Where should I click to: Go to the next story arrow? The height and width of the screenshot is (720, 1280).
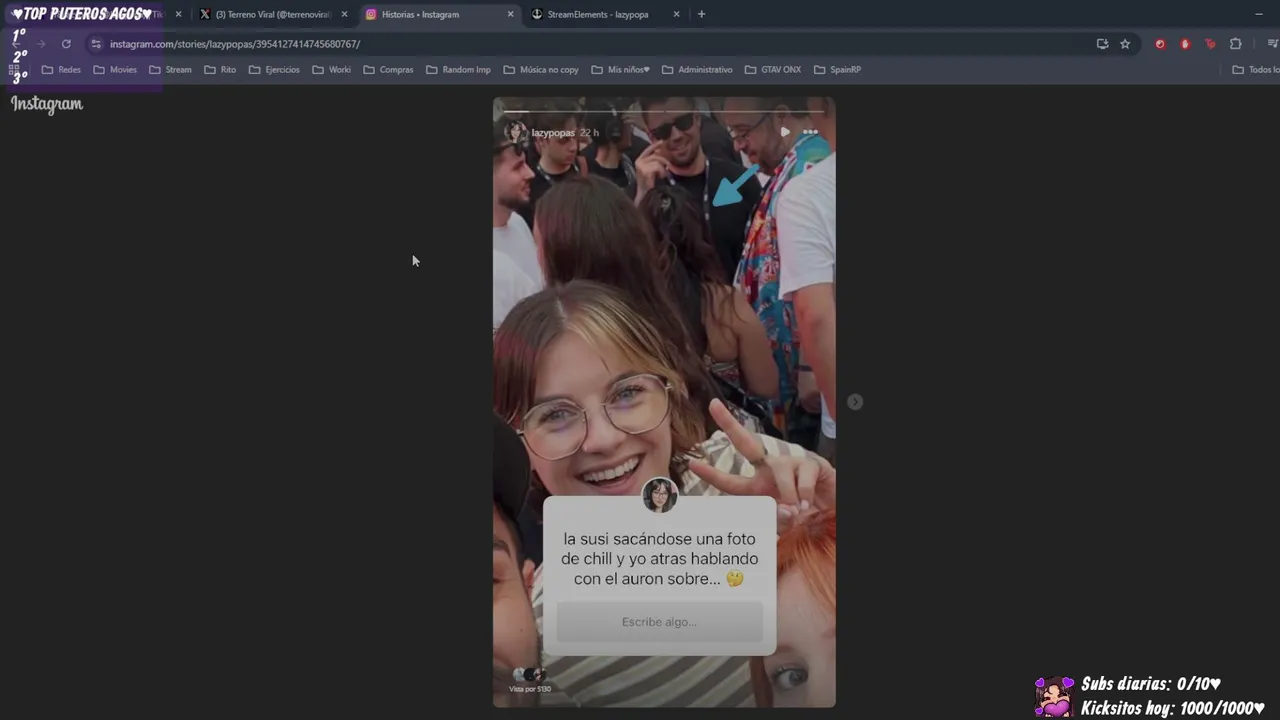[855, 402]
